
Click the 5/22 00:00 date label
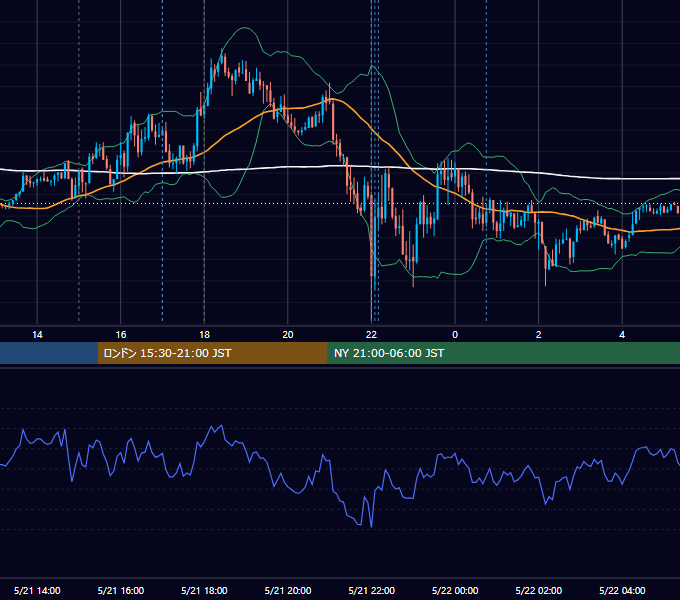[455, 590]
